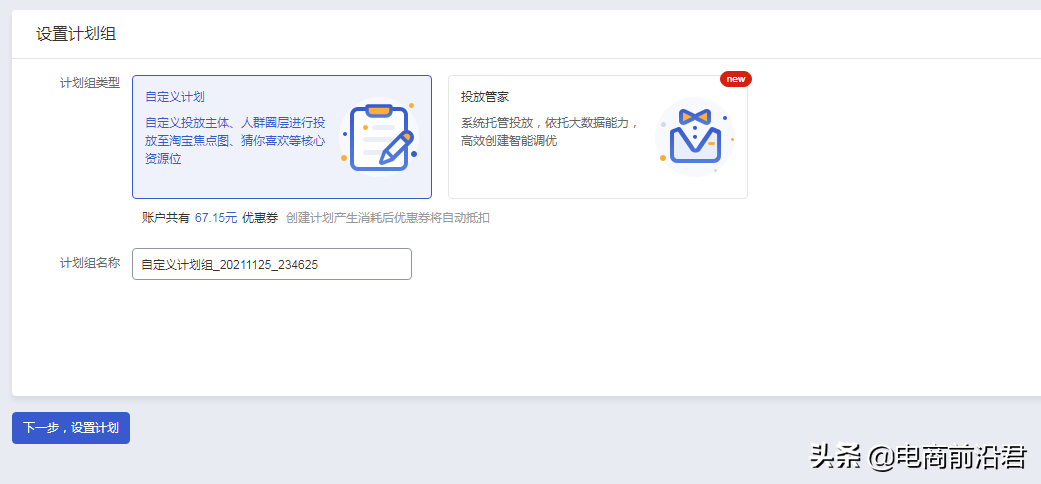The image size is (1041, 484).
Task: Click the clipboard pencil icon in 自定义计划
Action: pos(379,137)
